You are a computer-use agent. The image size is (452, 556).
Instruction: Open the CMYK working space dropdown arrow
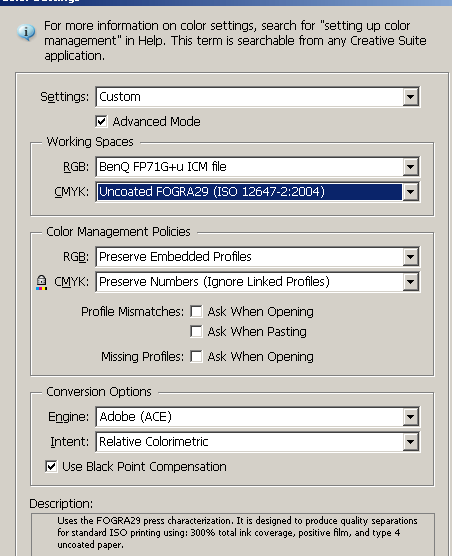point(411,192)
